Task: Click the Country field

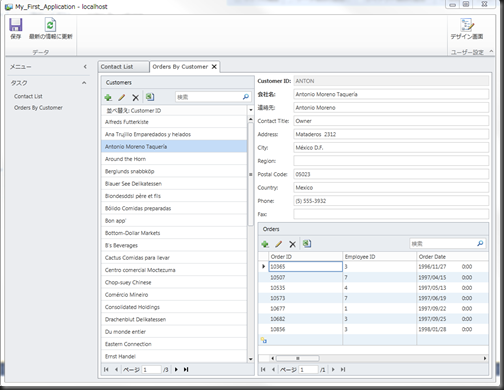Action: click(391, 188)
